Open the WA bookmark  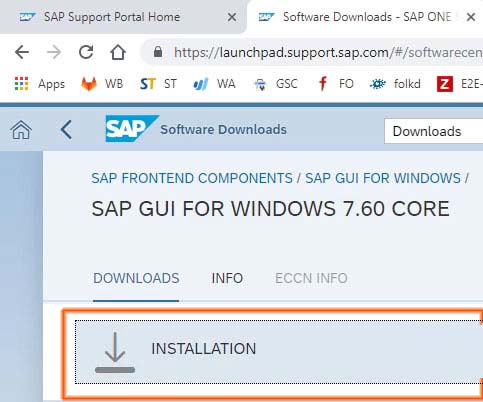tap(214, 84)
